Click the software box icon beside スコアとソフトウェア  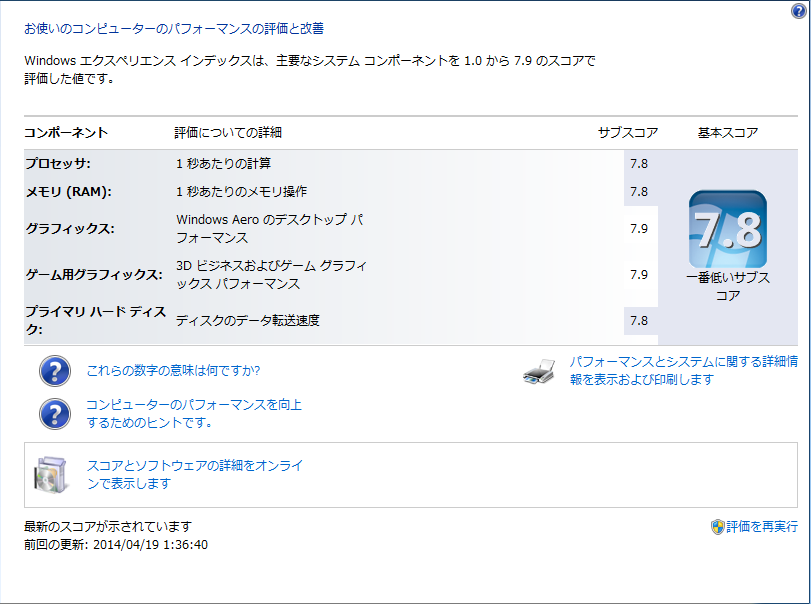click(x=51, y=475)
